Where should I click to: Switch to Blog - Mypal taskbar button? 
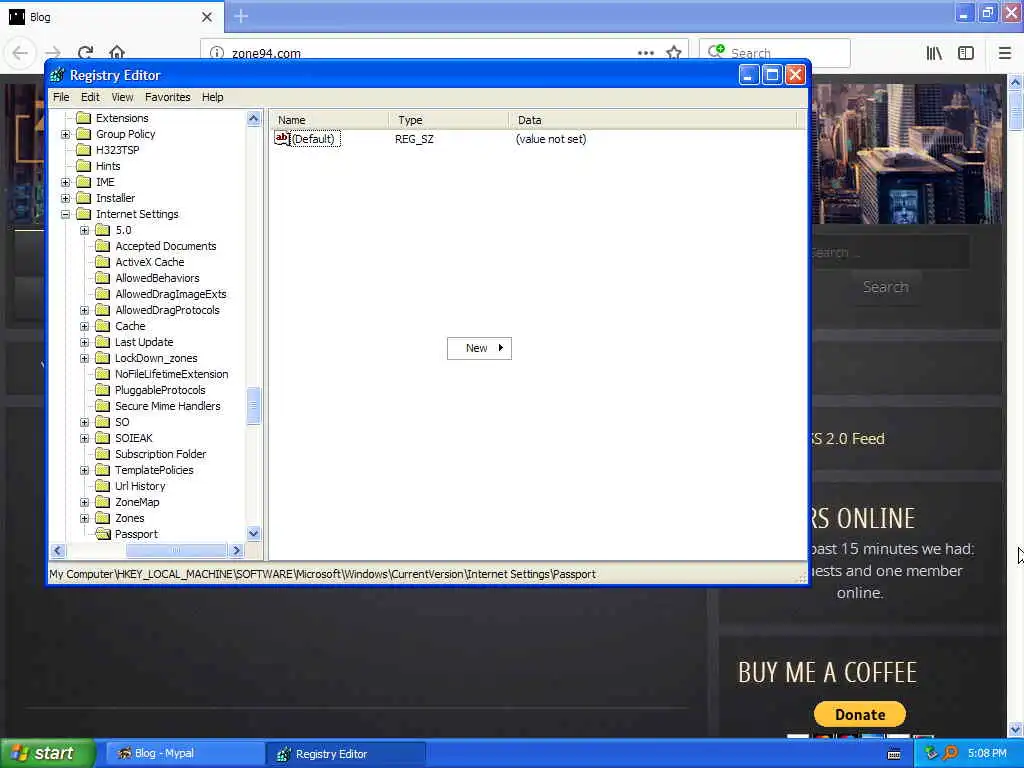pyautogui.click(x=183, y=754)
